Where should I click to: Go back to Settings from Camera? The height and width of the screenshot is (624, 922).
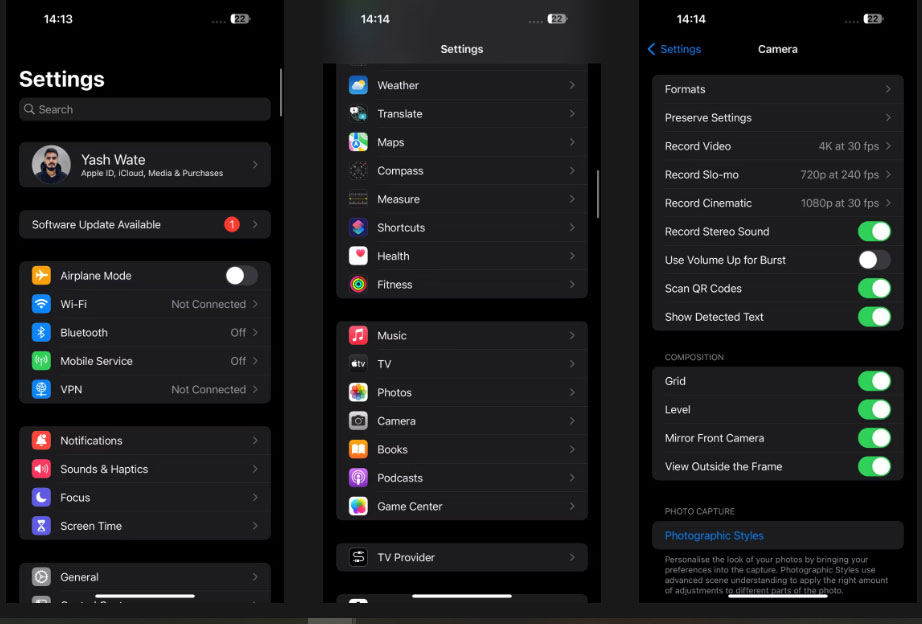[x=674, y=49]
